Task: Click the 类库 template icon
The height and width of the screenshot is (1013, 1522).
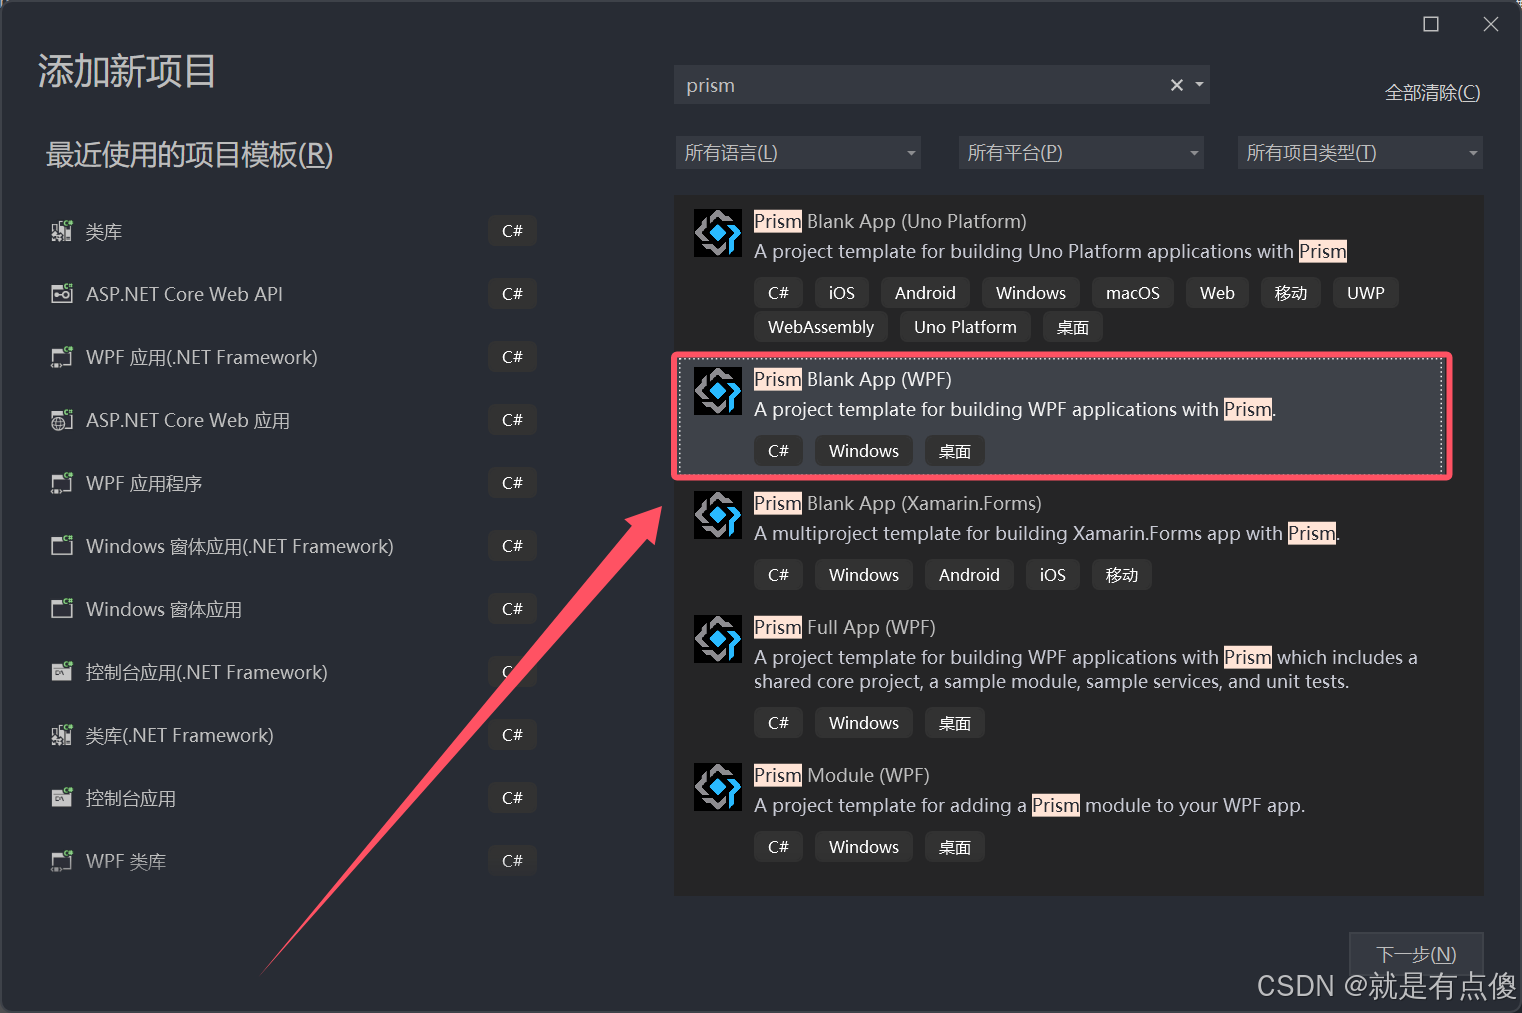Action: point(62,232)
